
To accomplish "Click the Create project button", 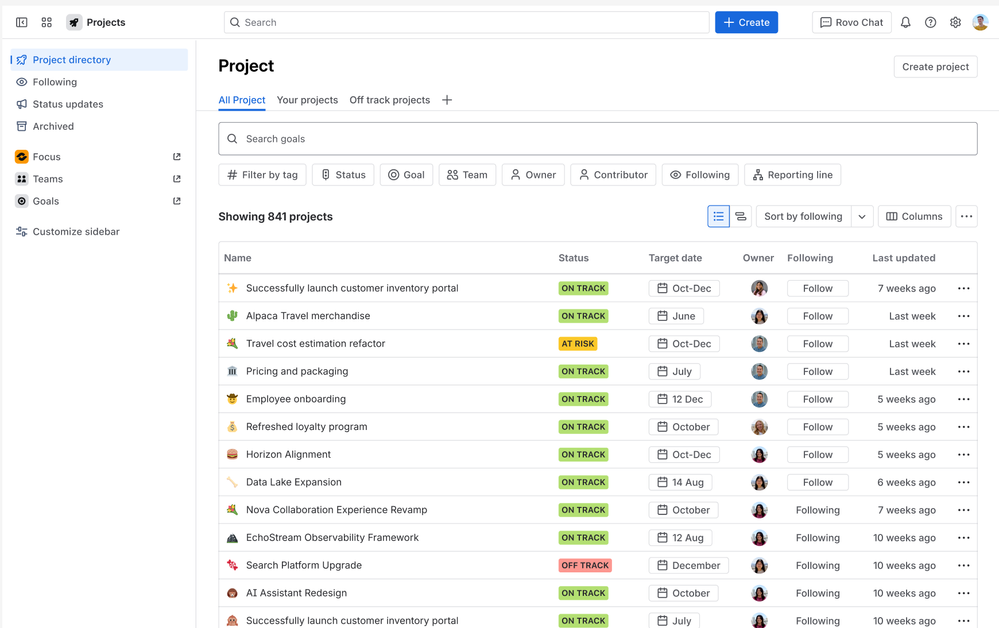I will [935, 67].
